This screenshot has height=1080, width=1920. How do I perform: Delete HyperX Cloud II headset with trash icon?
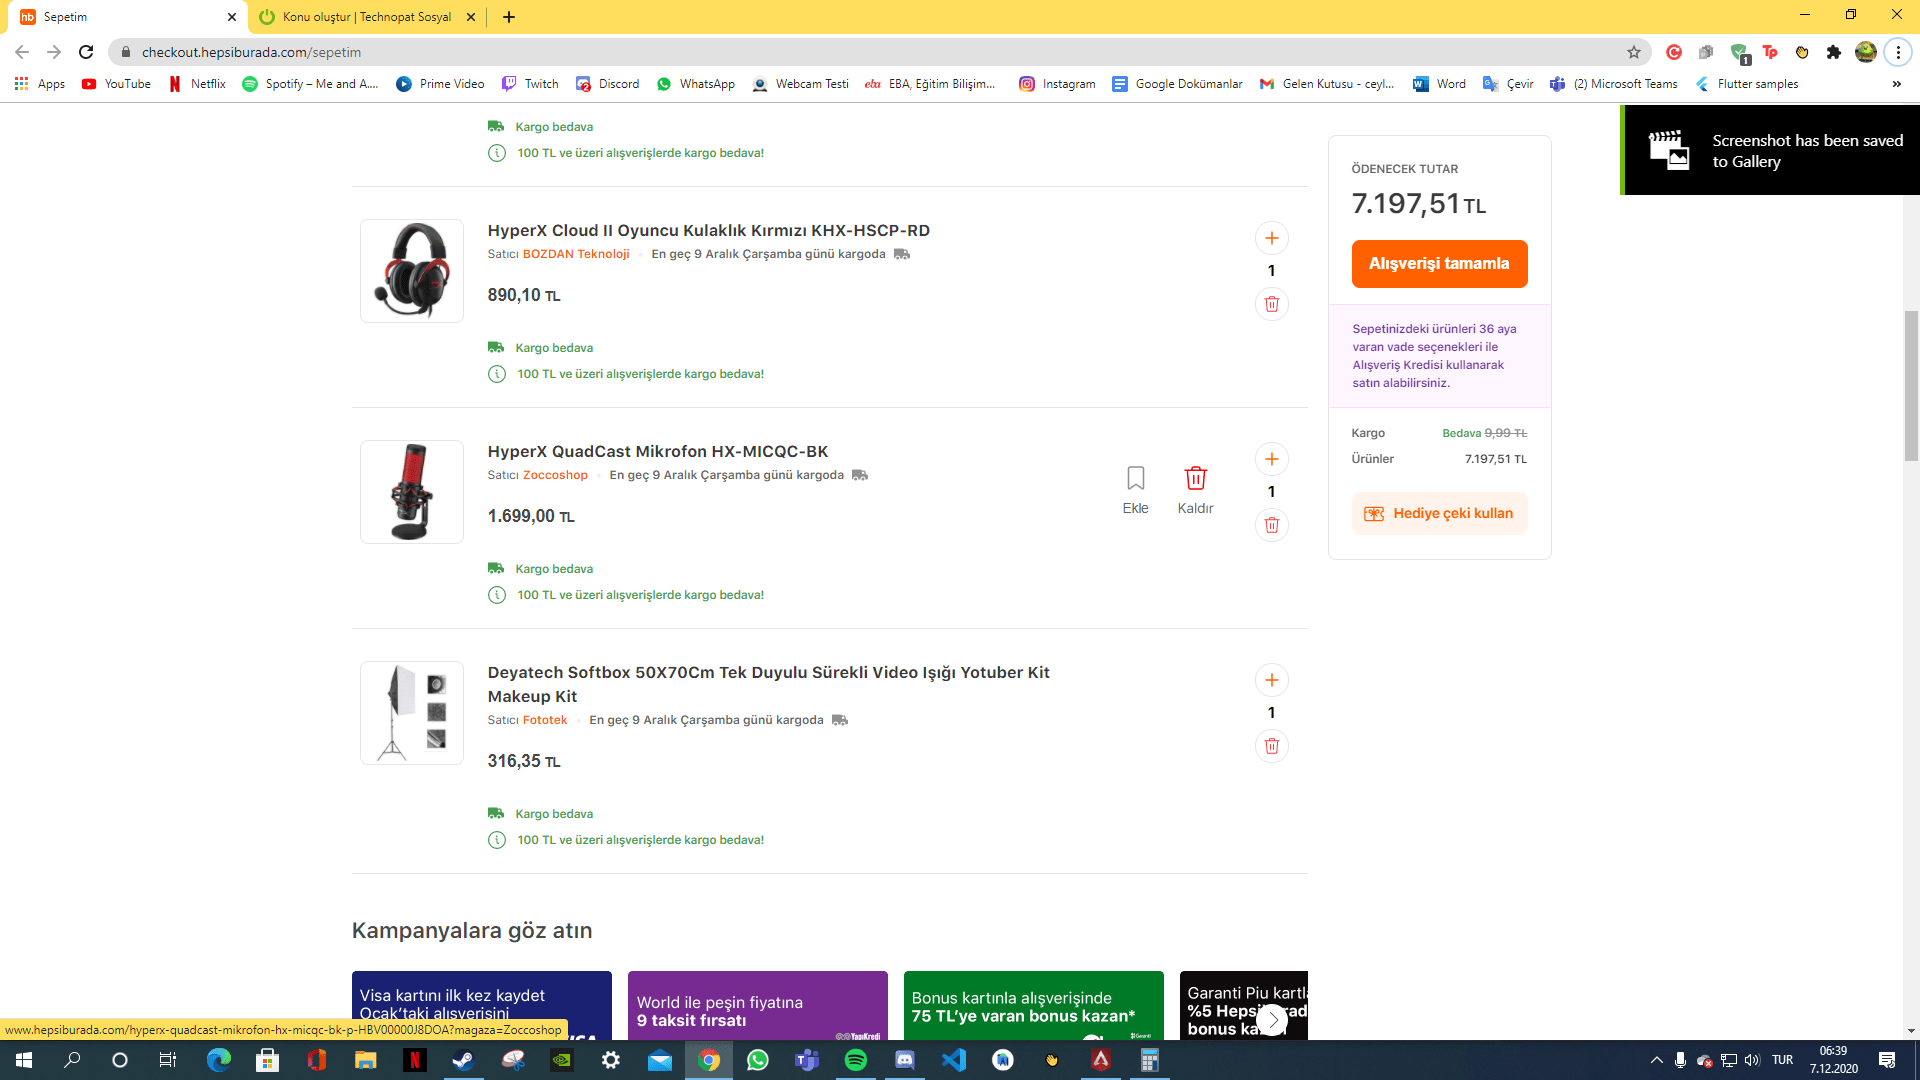click(1271, 304)
